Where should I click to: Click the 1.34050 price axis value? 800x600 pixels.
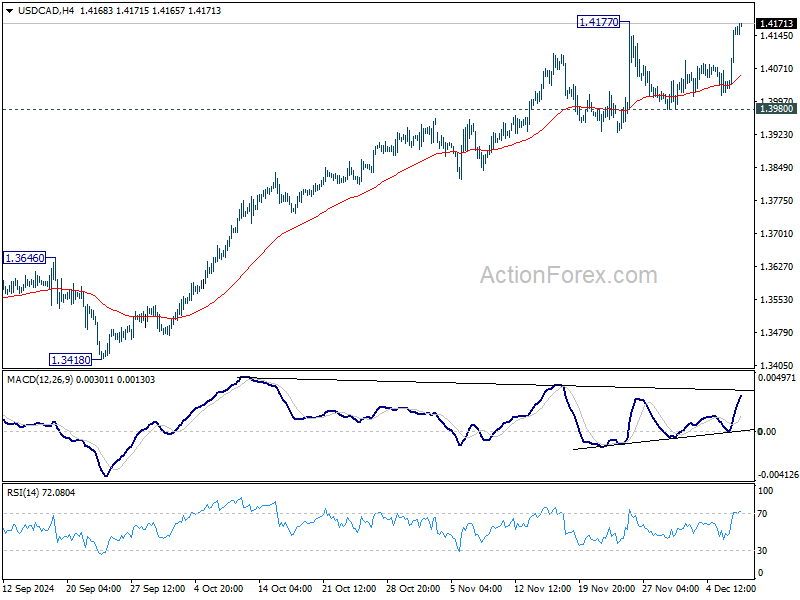(777, 365)
